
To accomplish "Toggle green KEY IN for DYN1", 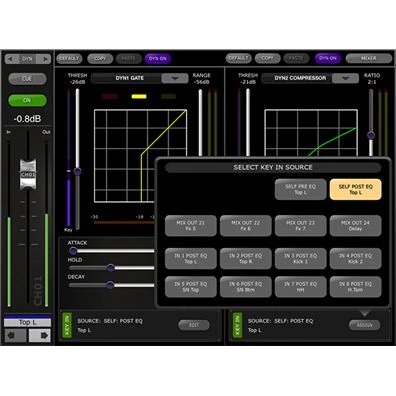I will (67, 326).
